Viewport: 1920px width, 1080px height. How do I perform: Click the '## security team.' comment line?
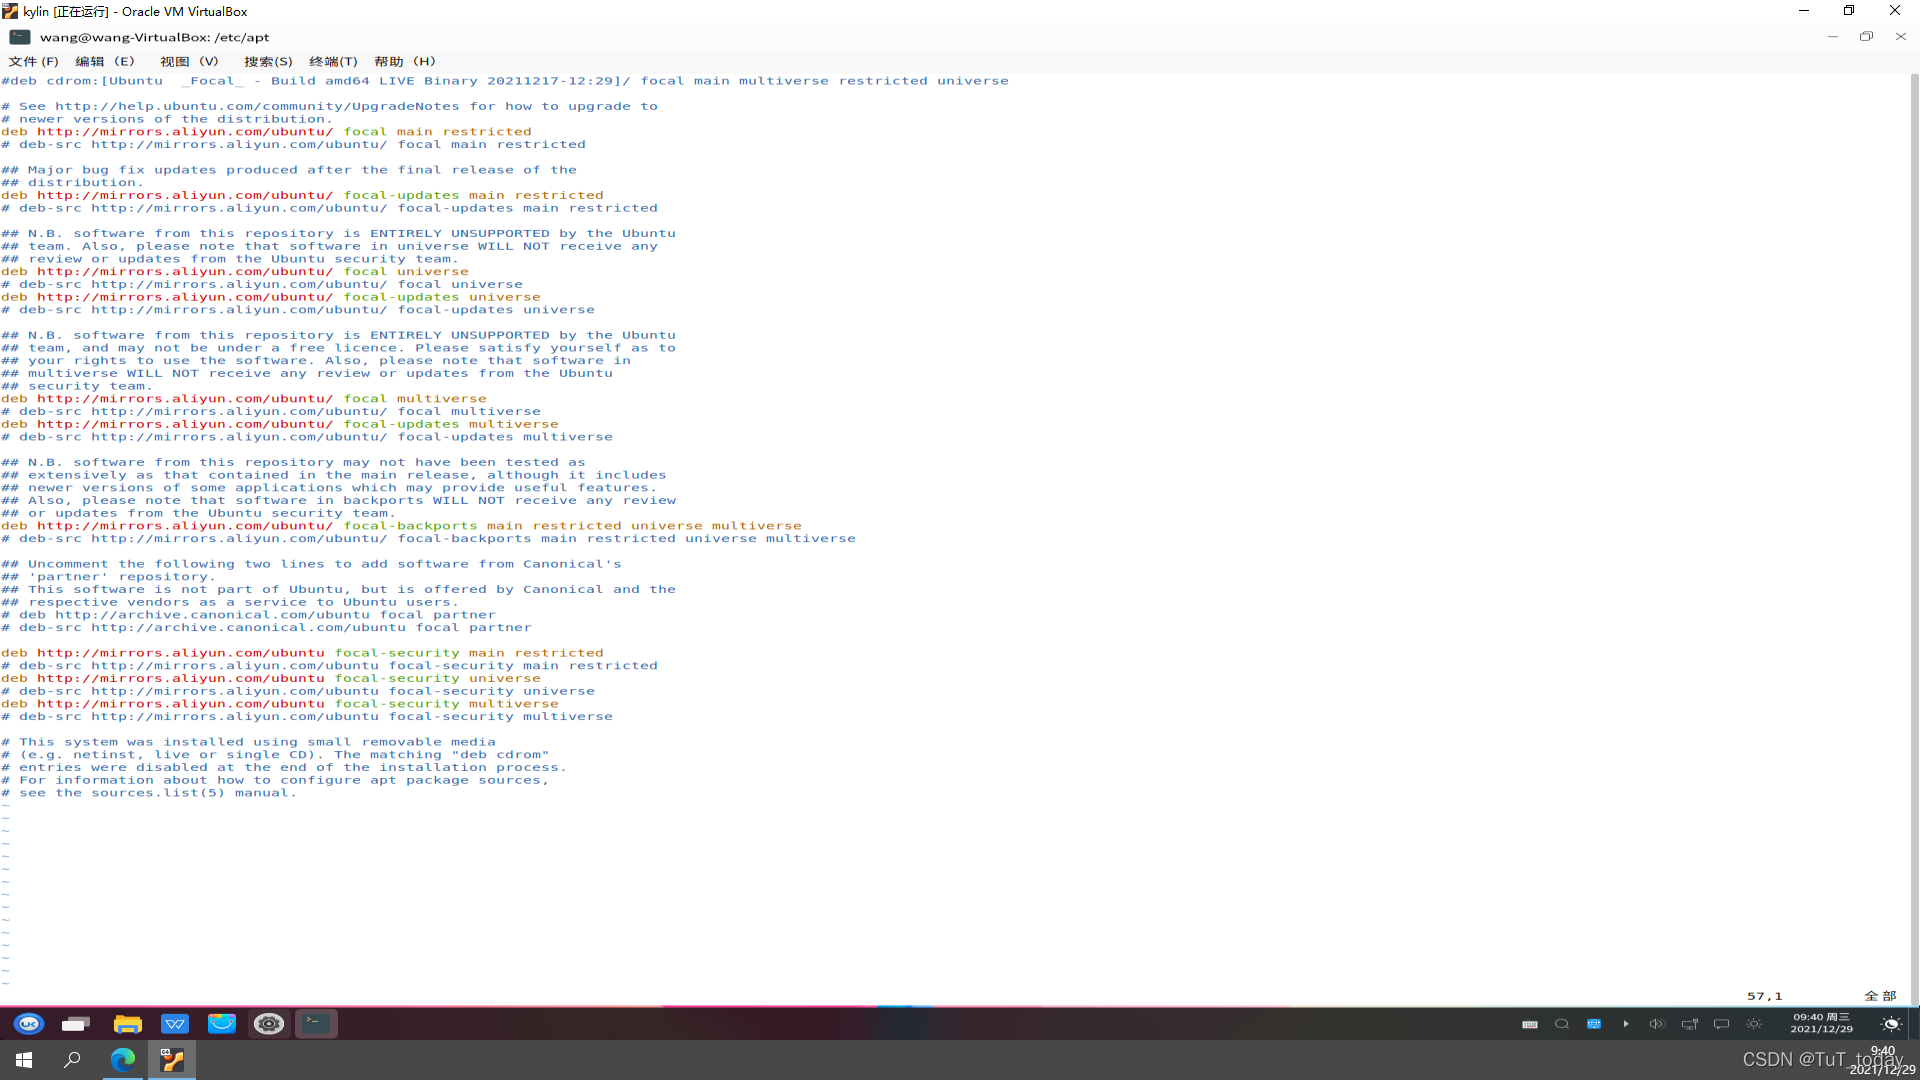pyautogui.click(x=77, y=386)
